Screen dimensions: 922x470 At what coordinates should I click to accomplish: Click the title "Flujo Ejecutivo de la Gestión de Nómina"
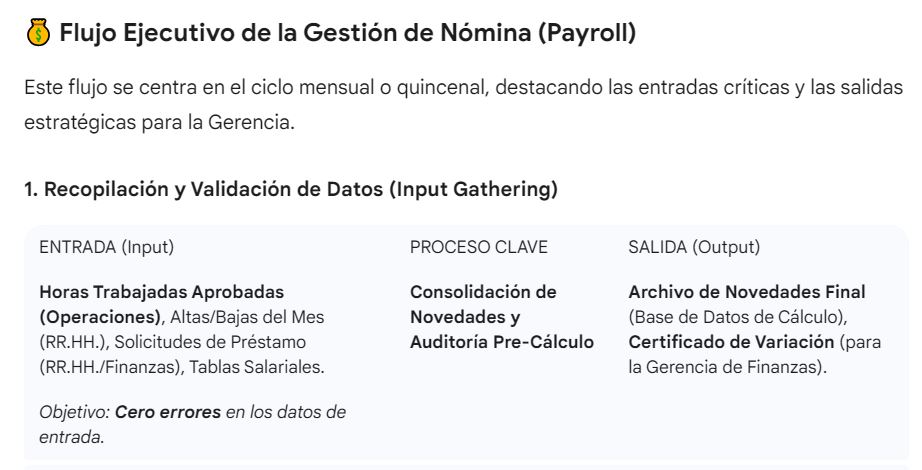[x=295, y=33]
